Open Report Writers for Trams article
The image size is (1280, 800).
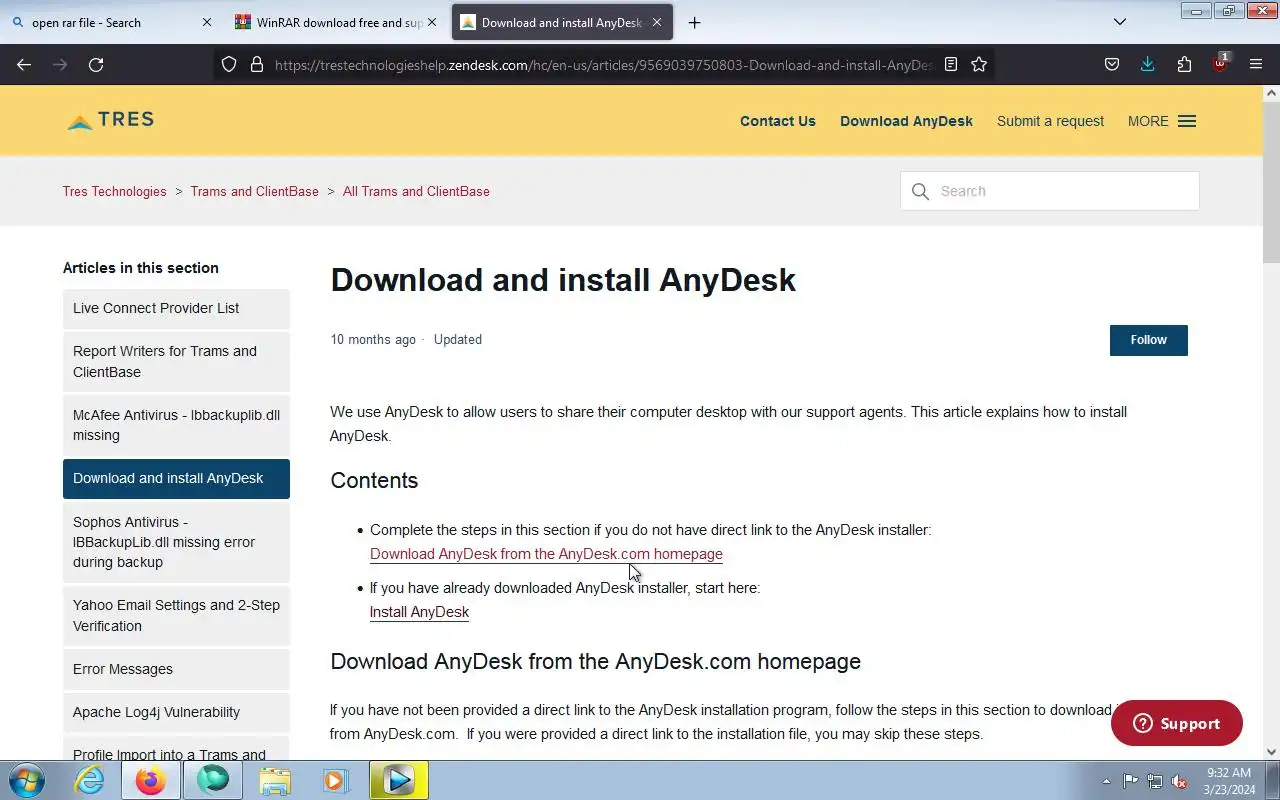[176, 362]
